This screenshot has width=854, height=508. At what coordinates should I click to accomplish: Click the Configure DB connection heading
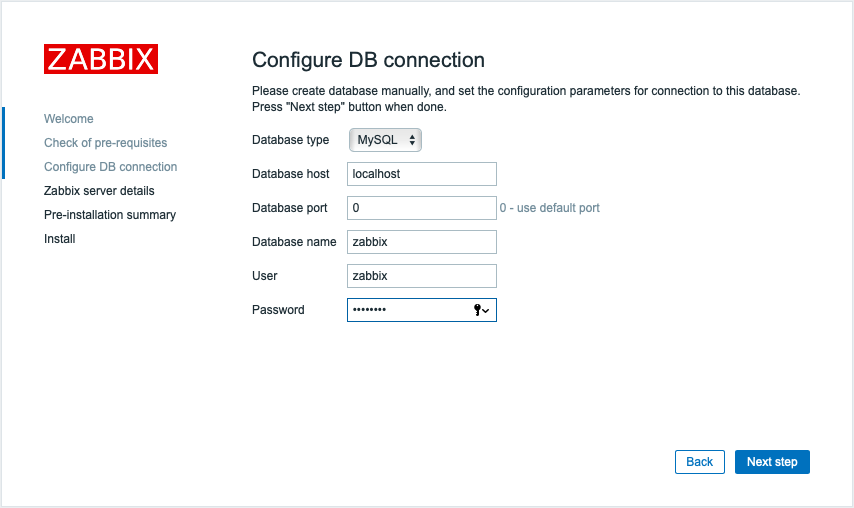pyautogui.click(x=368, y=60)
